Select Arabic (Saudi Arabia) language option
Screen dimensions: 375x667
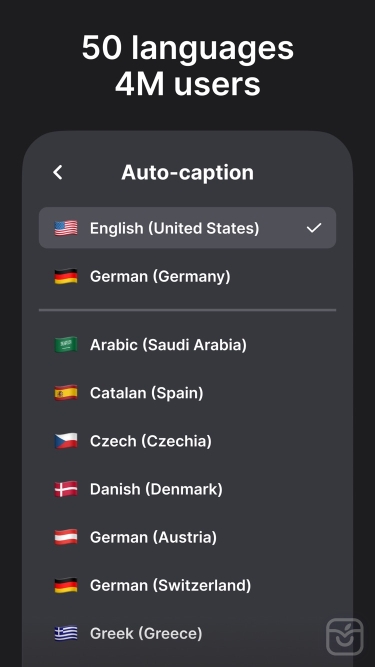coord(188,345)
